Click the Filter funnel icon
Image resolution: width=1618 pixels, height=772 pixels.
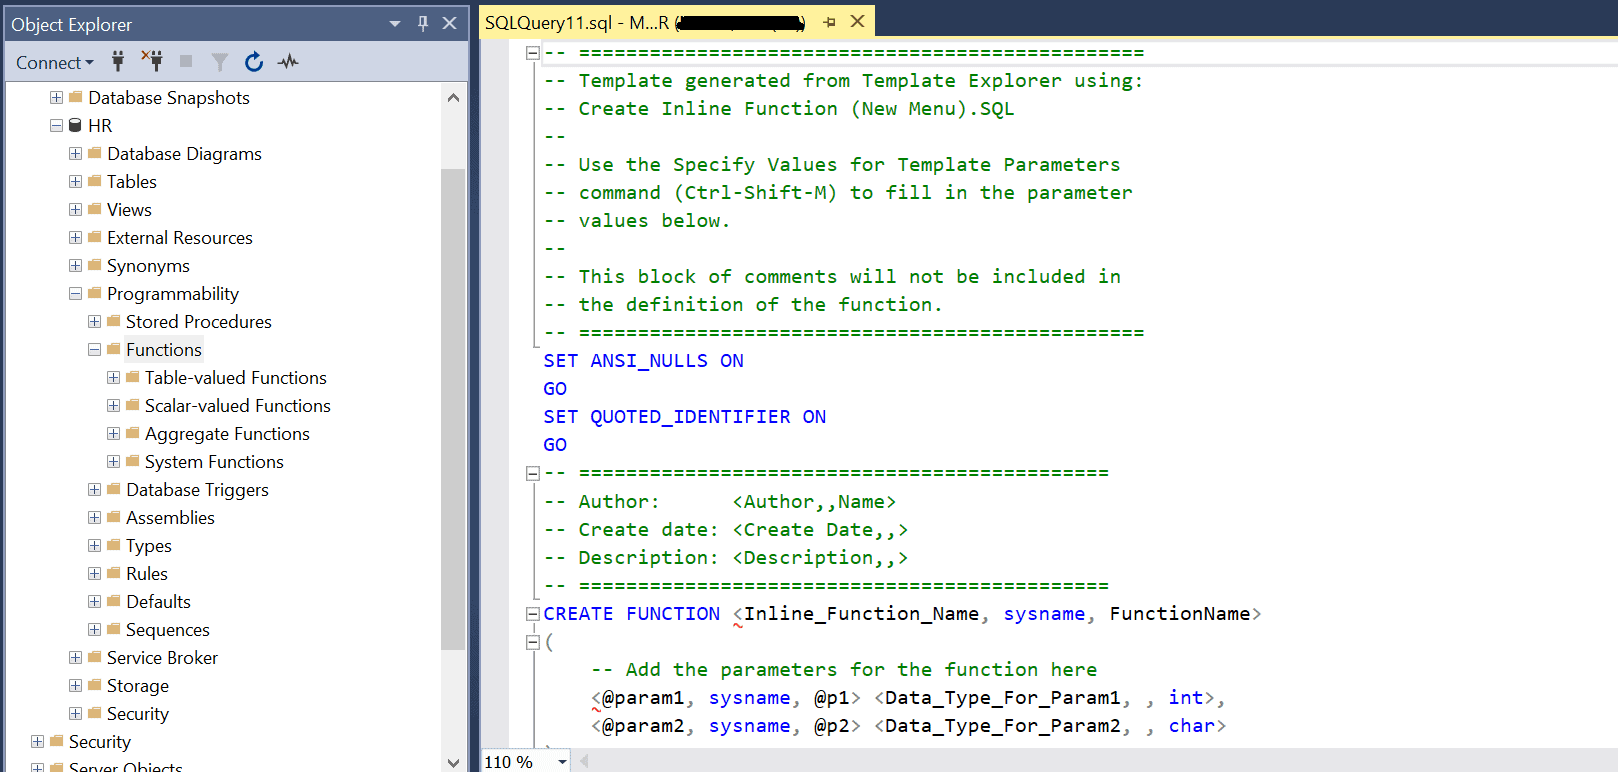(220, 62)
